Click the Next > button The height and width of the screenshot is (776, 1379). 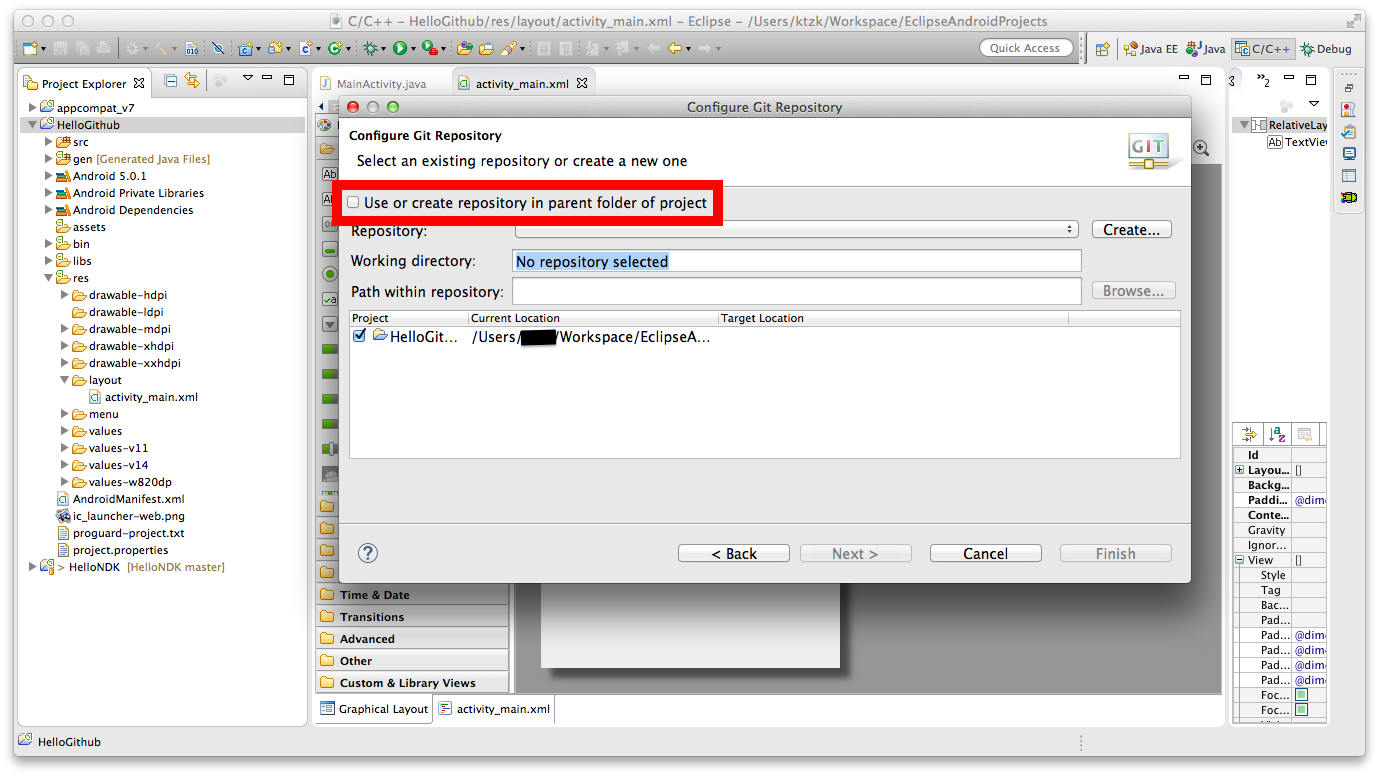[855, 554]
